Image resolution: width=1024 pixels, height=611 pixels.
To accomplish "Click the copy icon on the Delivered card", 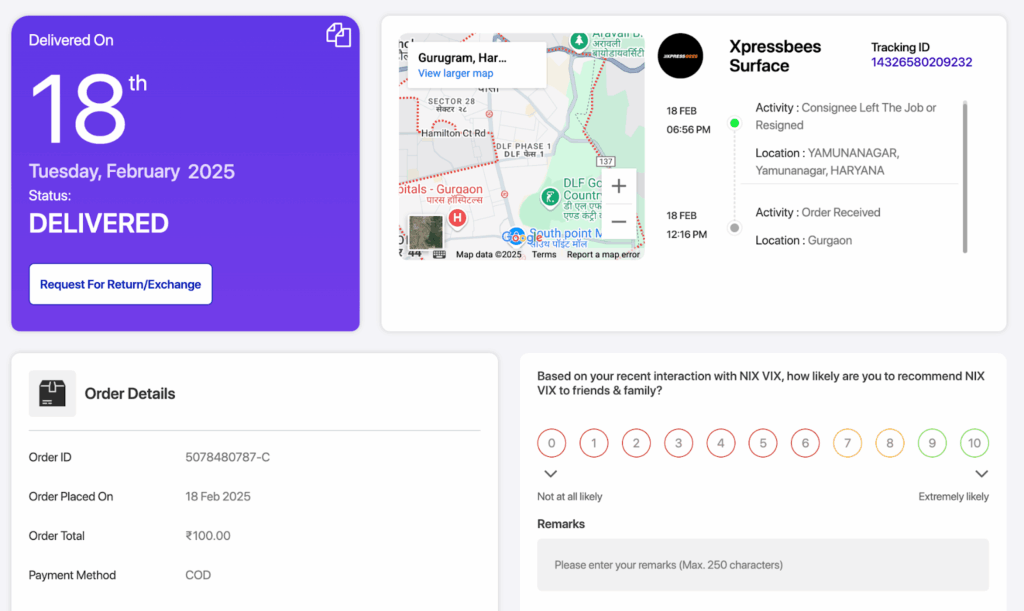I will point(338,36).
